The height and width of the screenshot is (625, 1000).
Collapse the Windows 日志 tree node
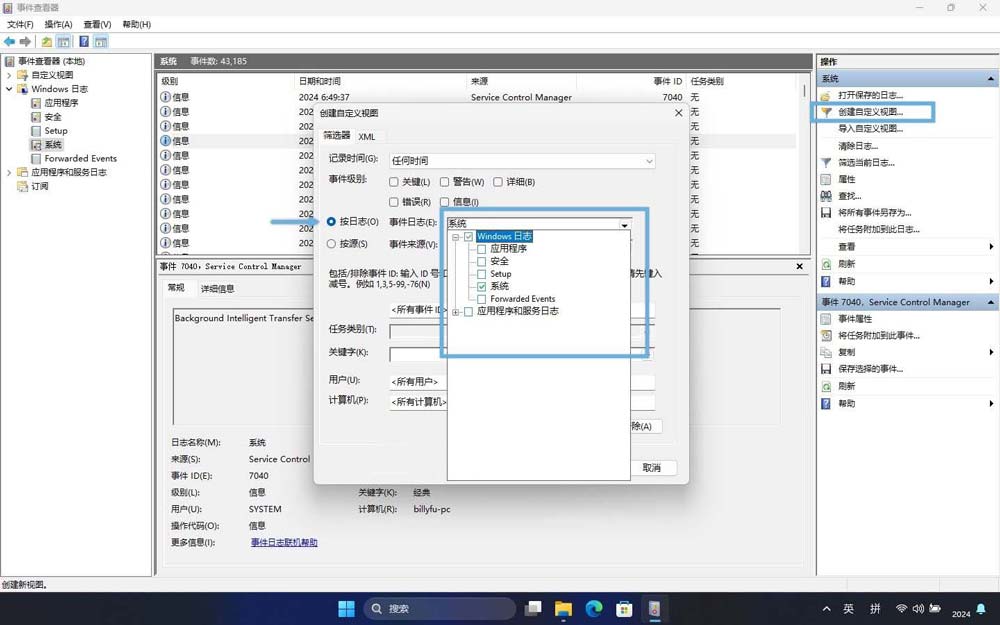(454, 236)
